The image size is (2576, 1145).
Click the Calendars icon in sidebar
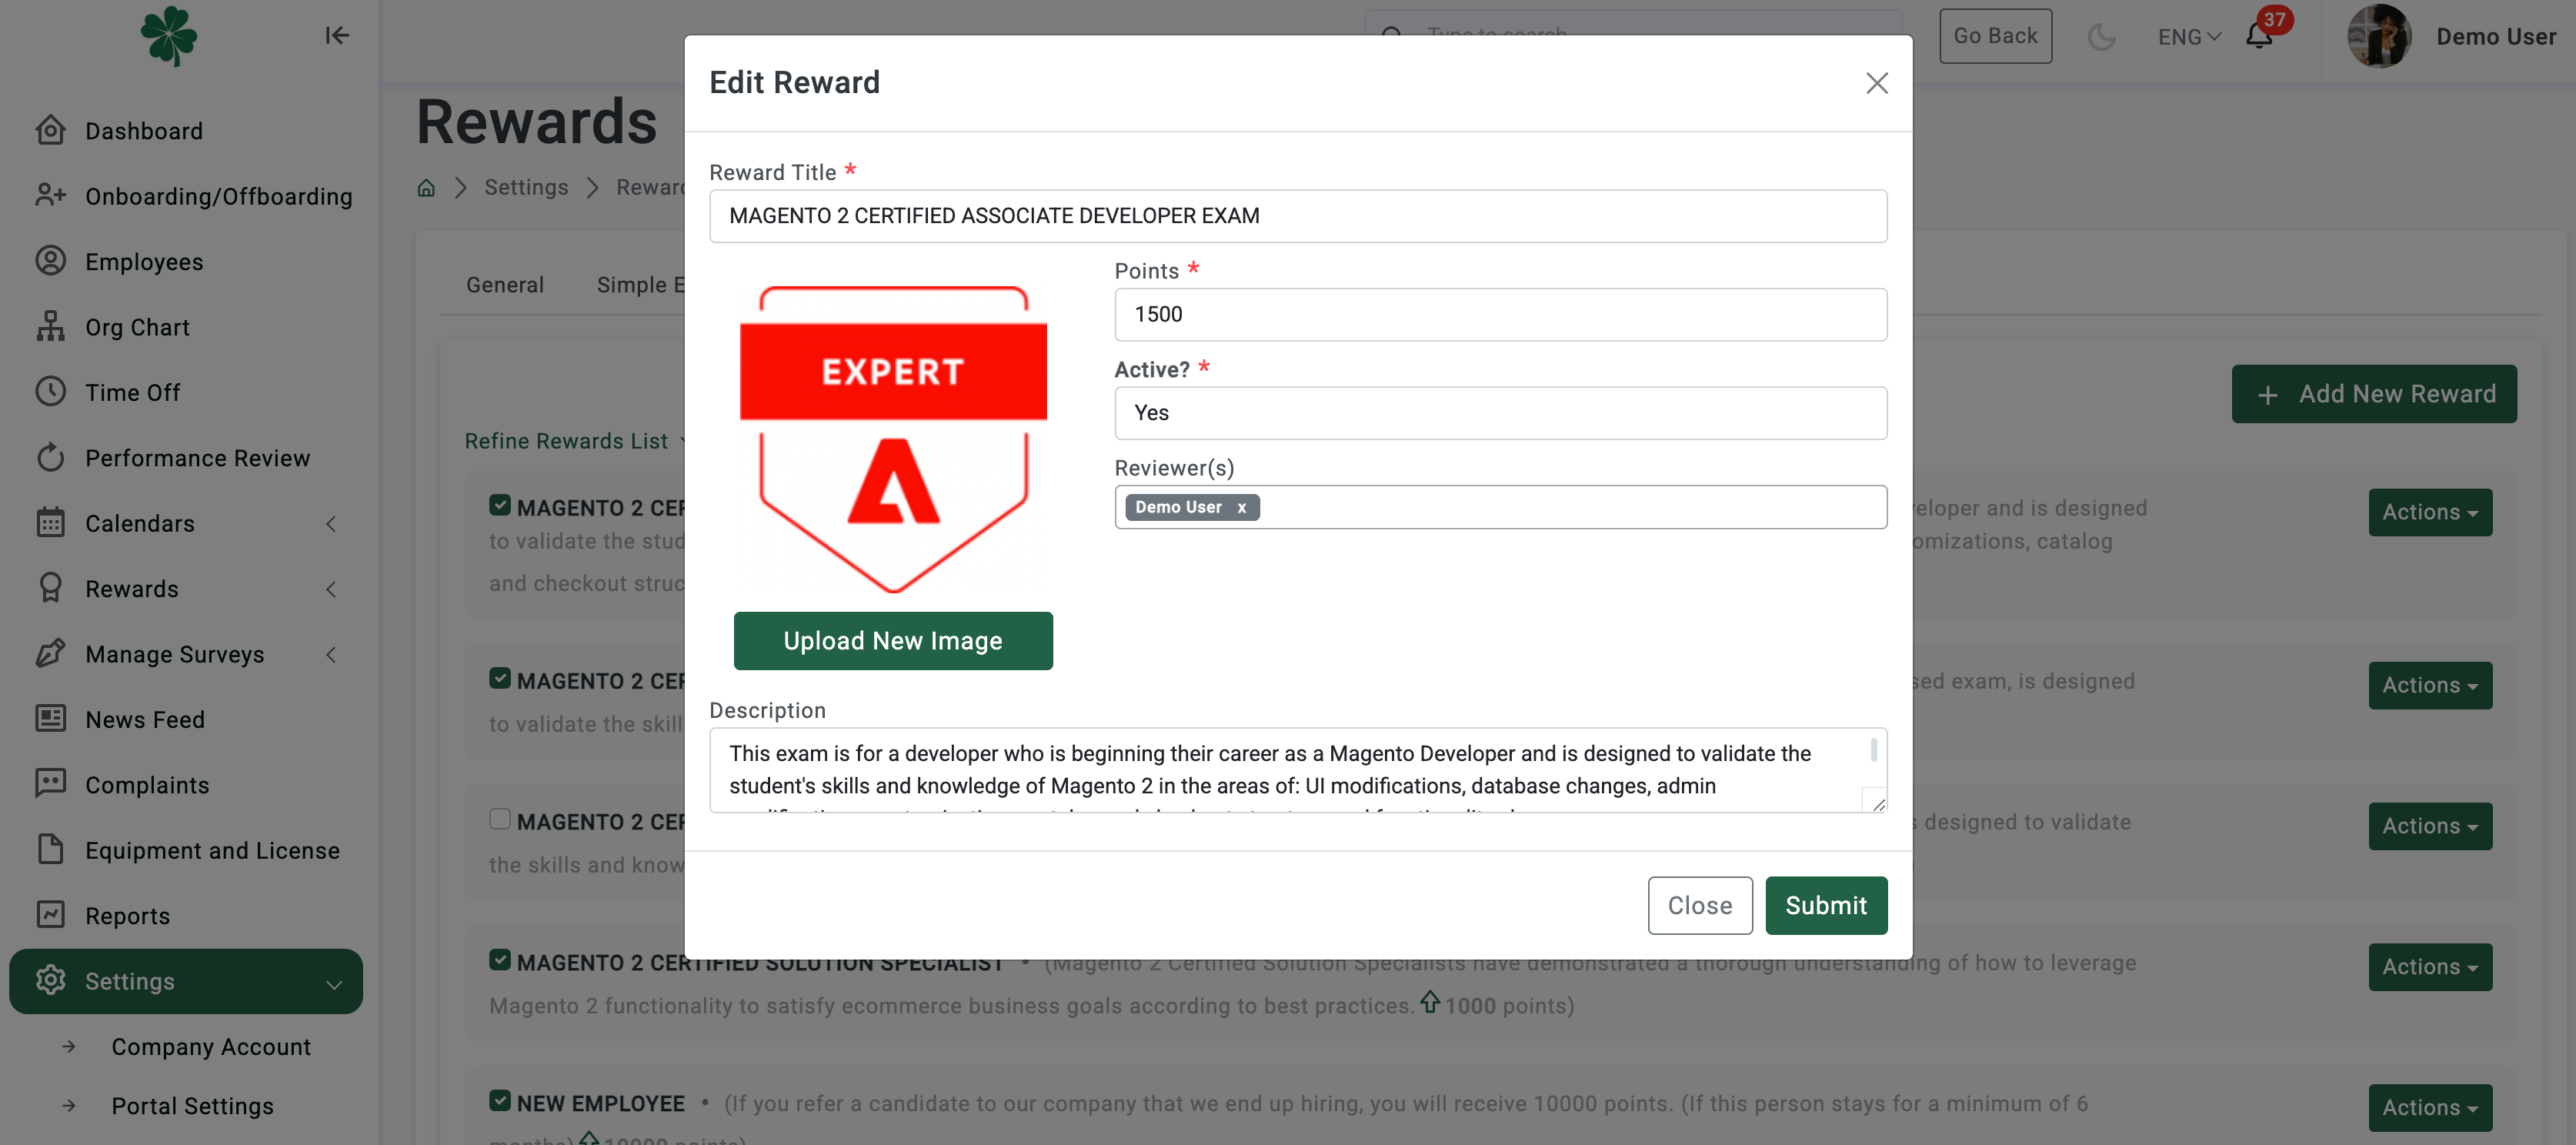[50, 523]
